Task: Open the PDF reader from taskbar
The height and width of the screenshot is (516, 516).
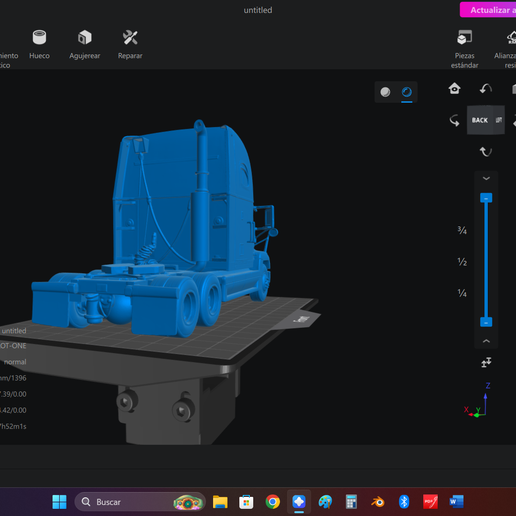Action: click(x=430, y=502)
